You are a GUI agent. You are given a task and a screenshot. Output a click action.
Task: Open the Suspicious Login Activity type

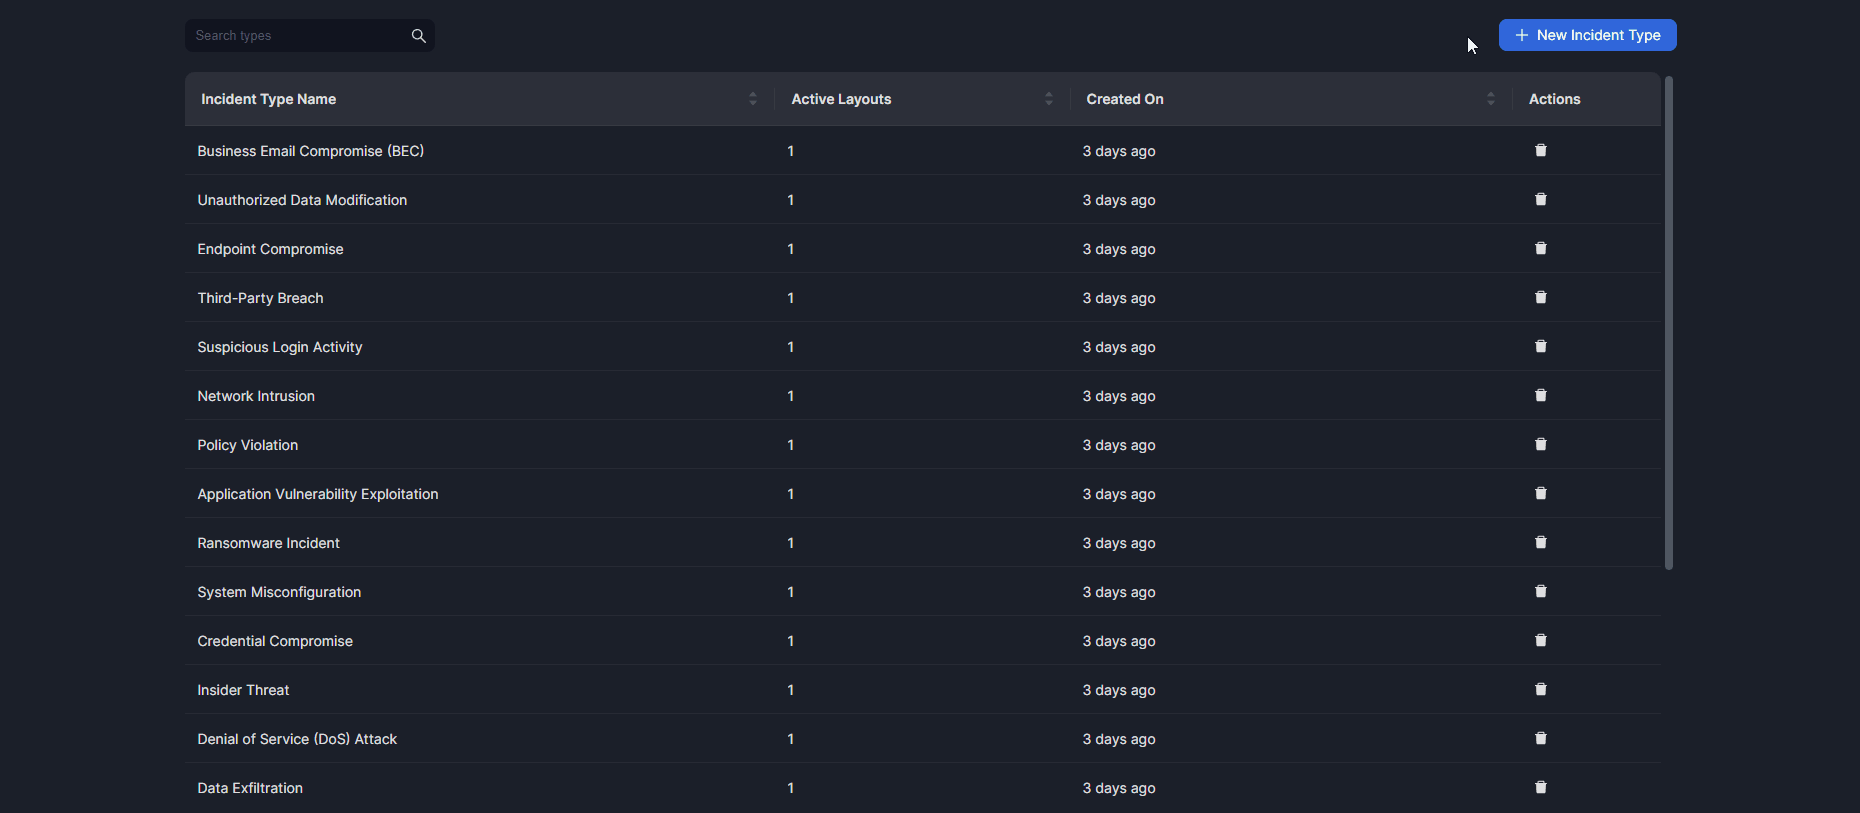point(280,347)
